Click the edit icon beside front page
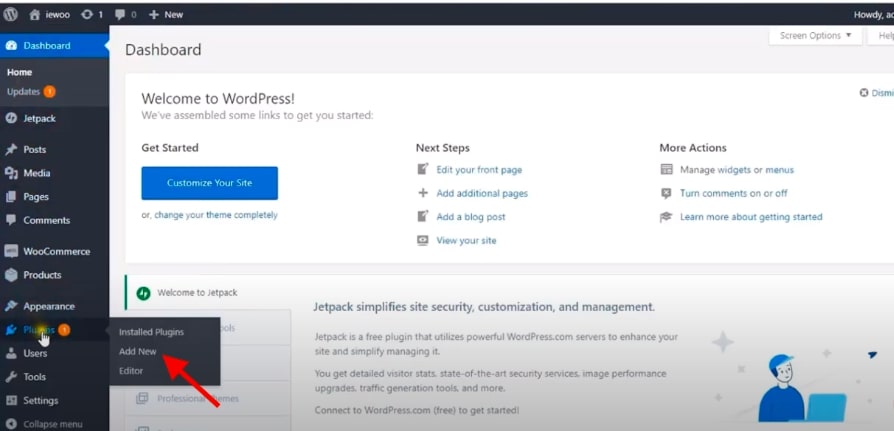This screenshot has height=431, width=894. [x=422, y=169]
